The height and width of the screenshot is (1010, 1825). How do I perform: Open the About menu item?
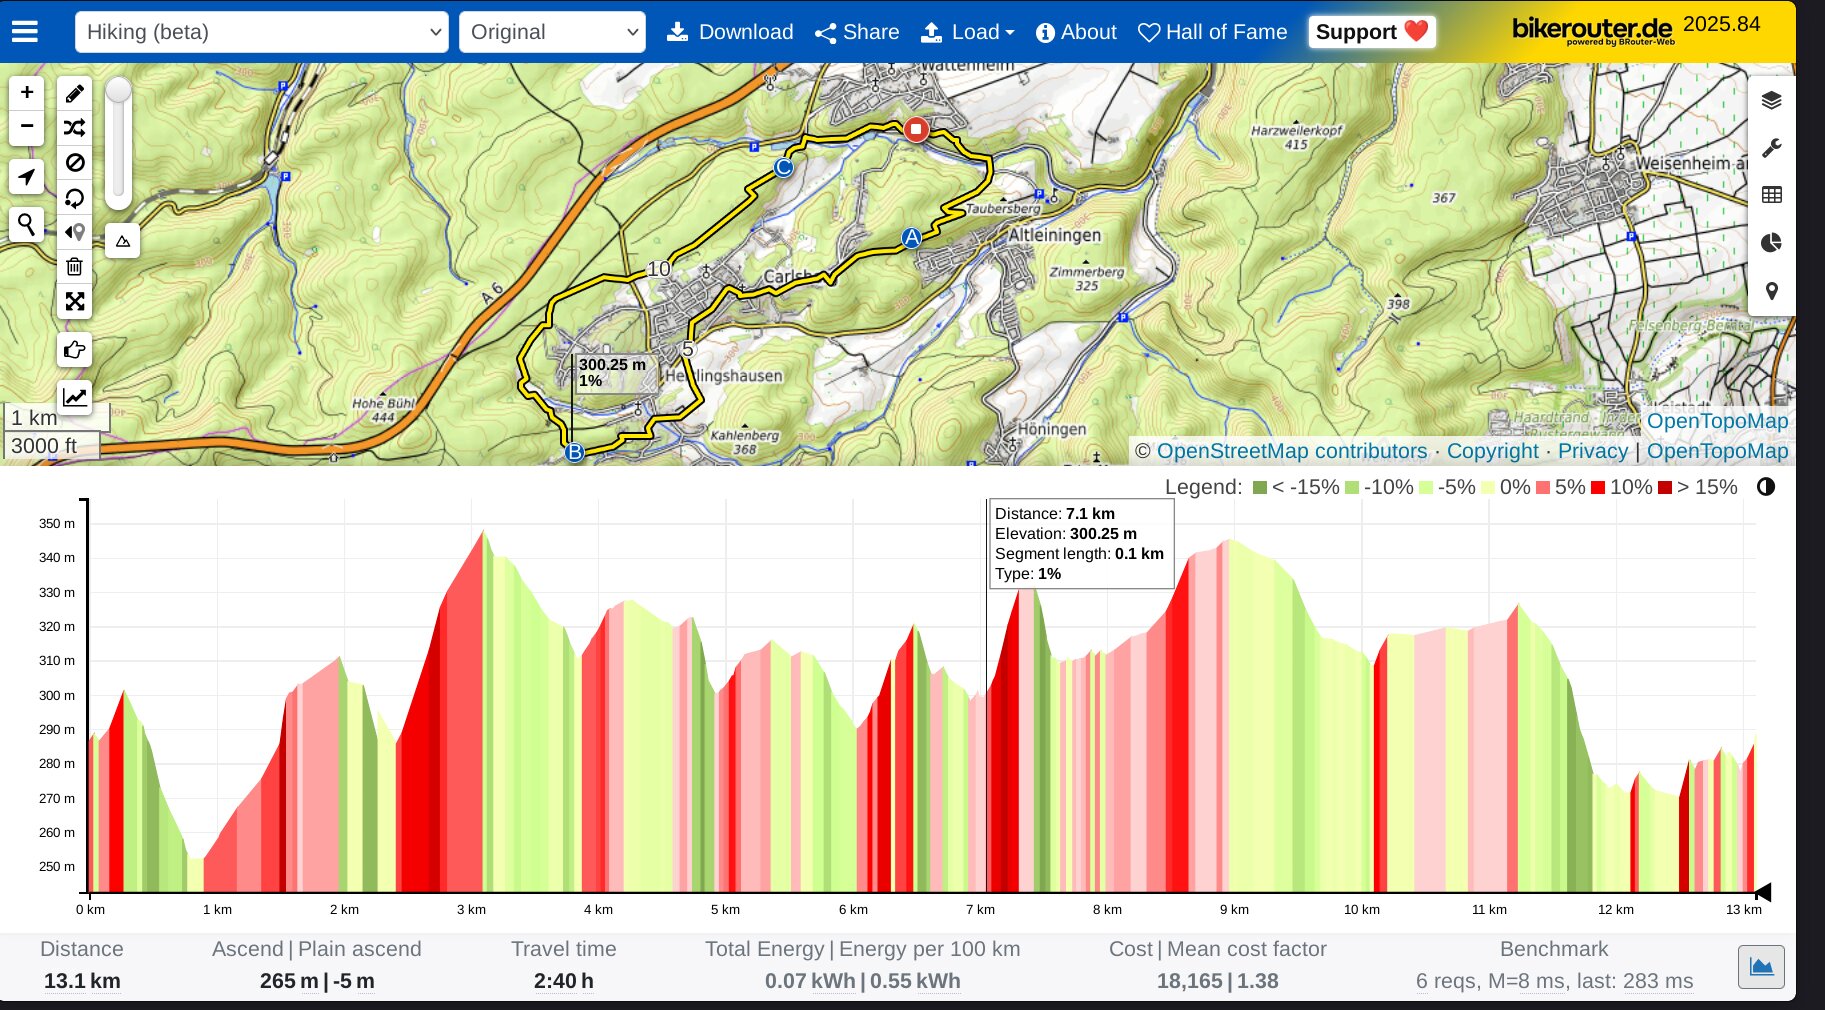coord(1076,32)
